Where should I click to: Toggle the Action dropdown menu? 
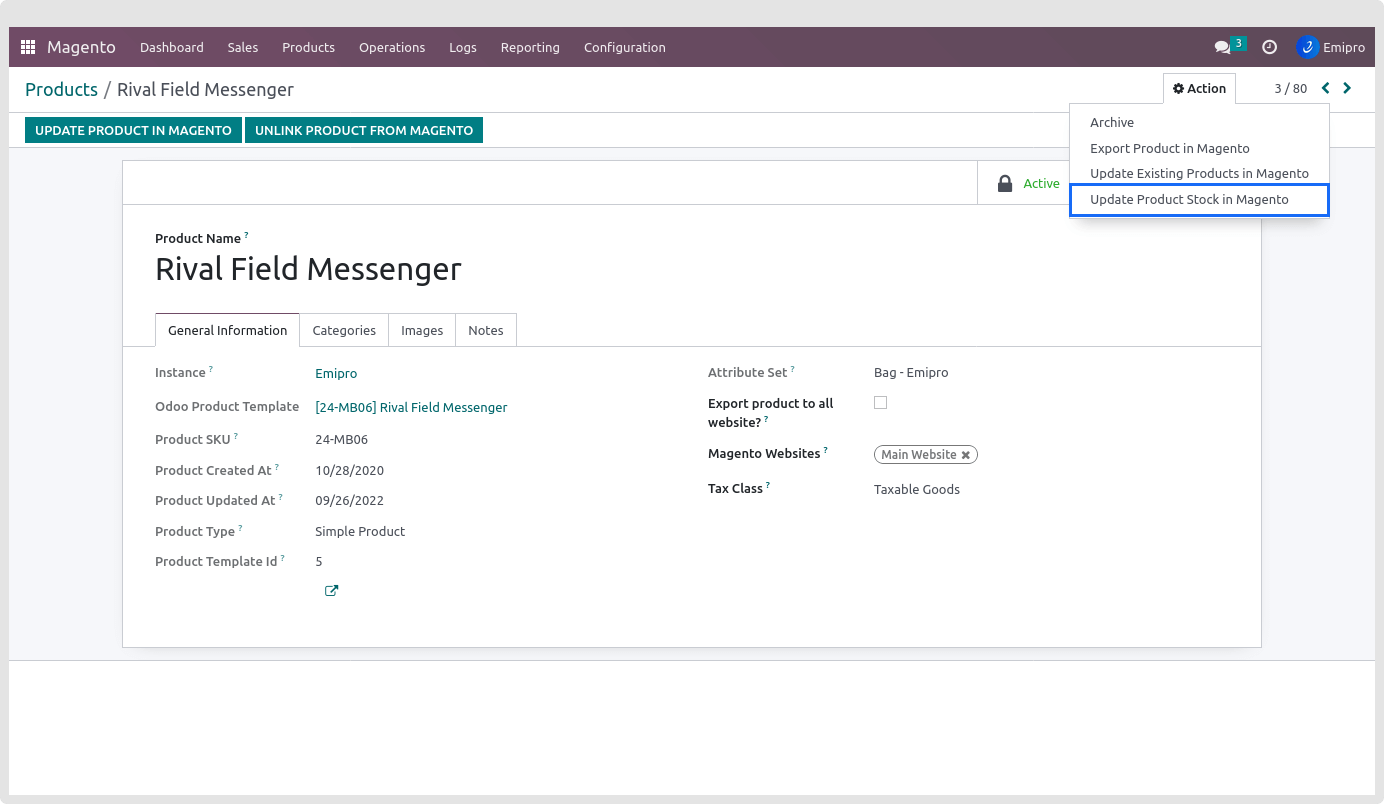pyautogui.click(x=1199, y=88)
